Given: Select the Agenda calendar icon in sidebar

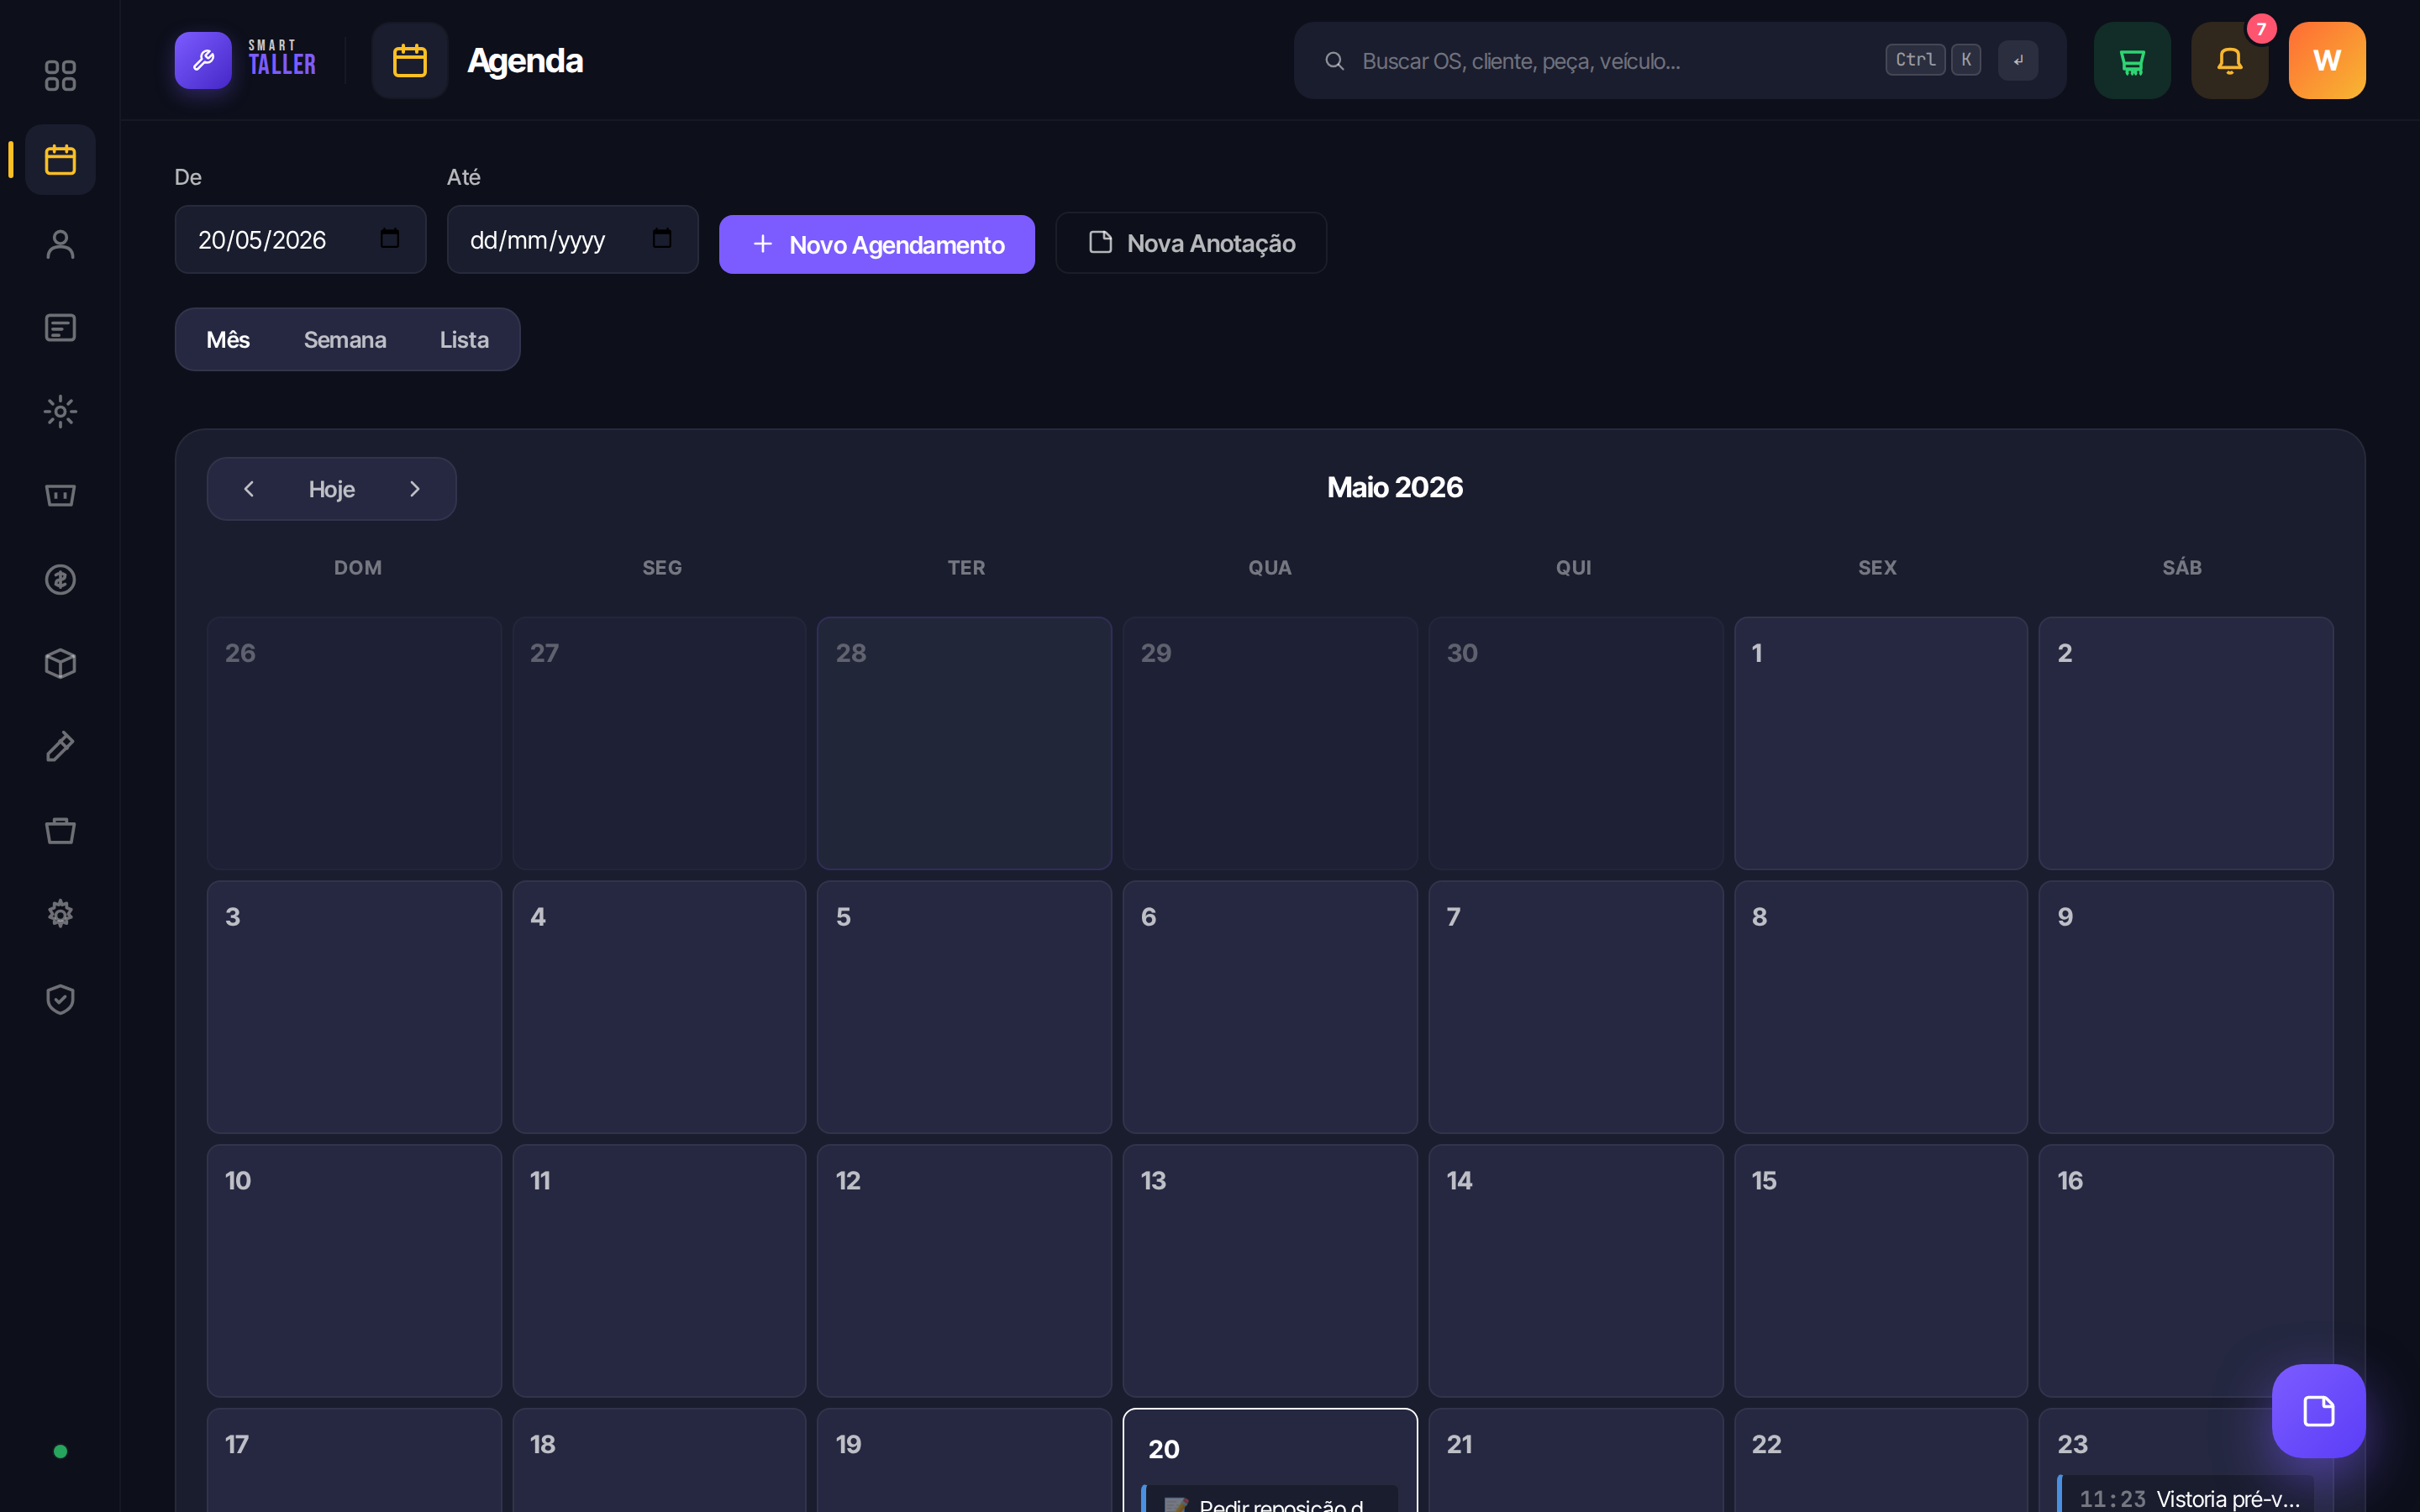Looking at the screenshot, I should pyautogui.click(x=60, y=160).
